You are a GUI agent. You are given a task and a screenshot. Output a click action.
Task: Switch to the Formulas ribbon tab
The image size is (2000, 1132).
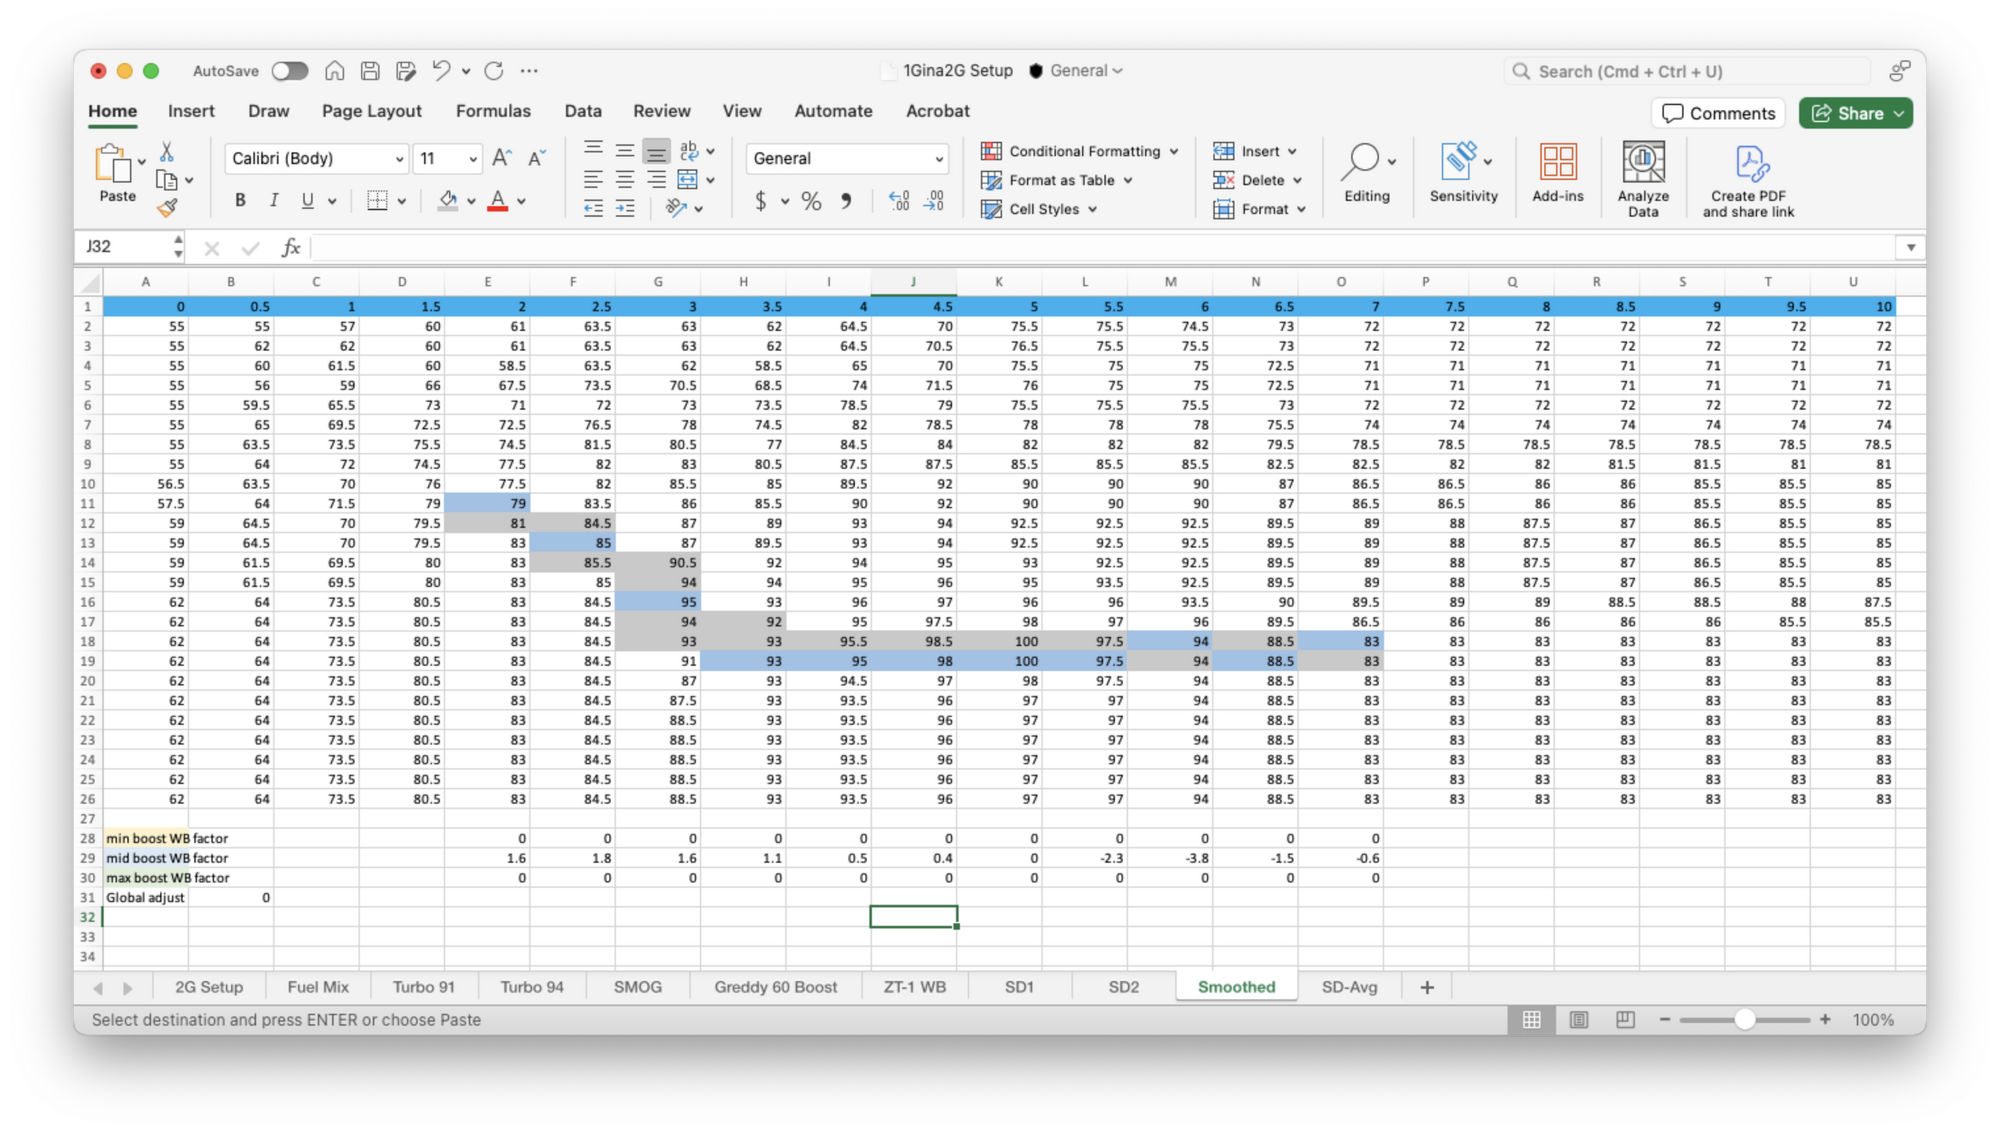coord(493,111)
